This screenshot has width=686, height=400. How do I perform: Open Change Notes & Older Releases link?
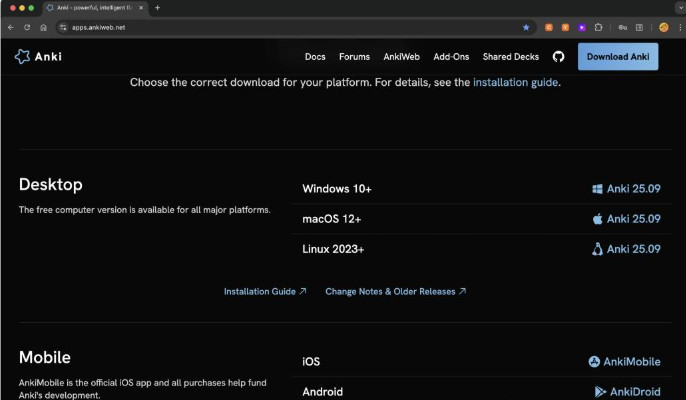click(396, 291)
